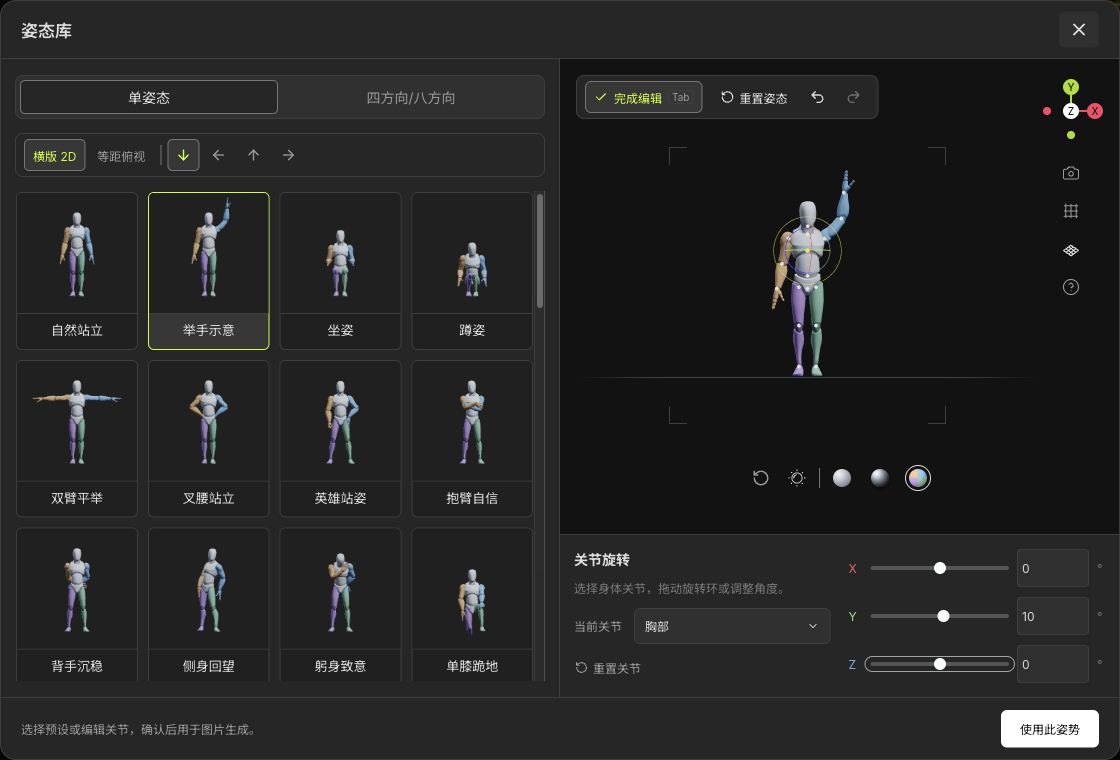Image resolution: width=1120 pixels, height=760 pixels.
Task: Select the 躬身致意 pose thumbnail
Action: (x=341, y=604)
